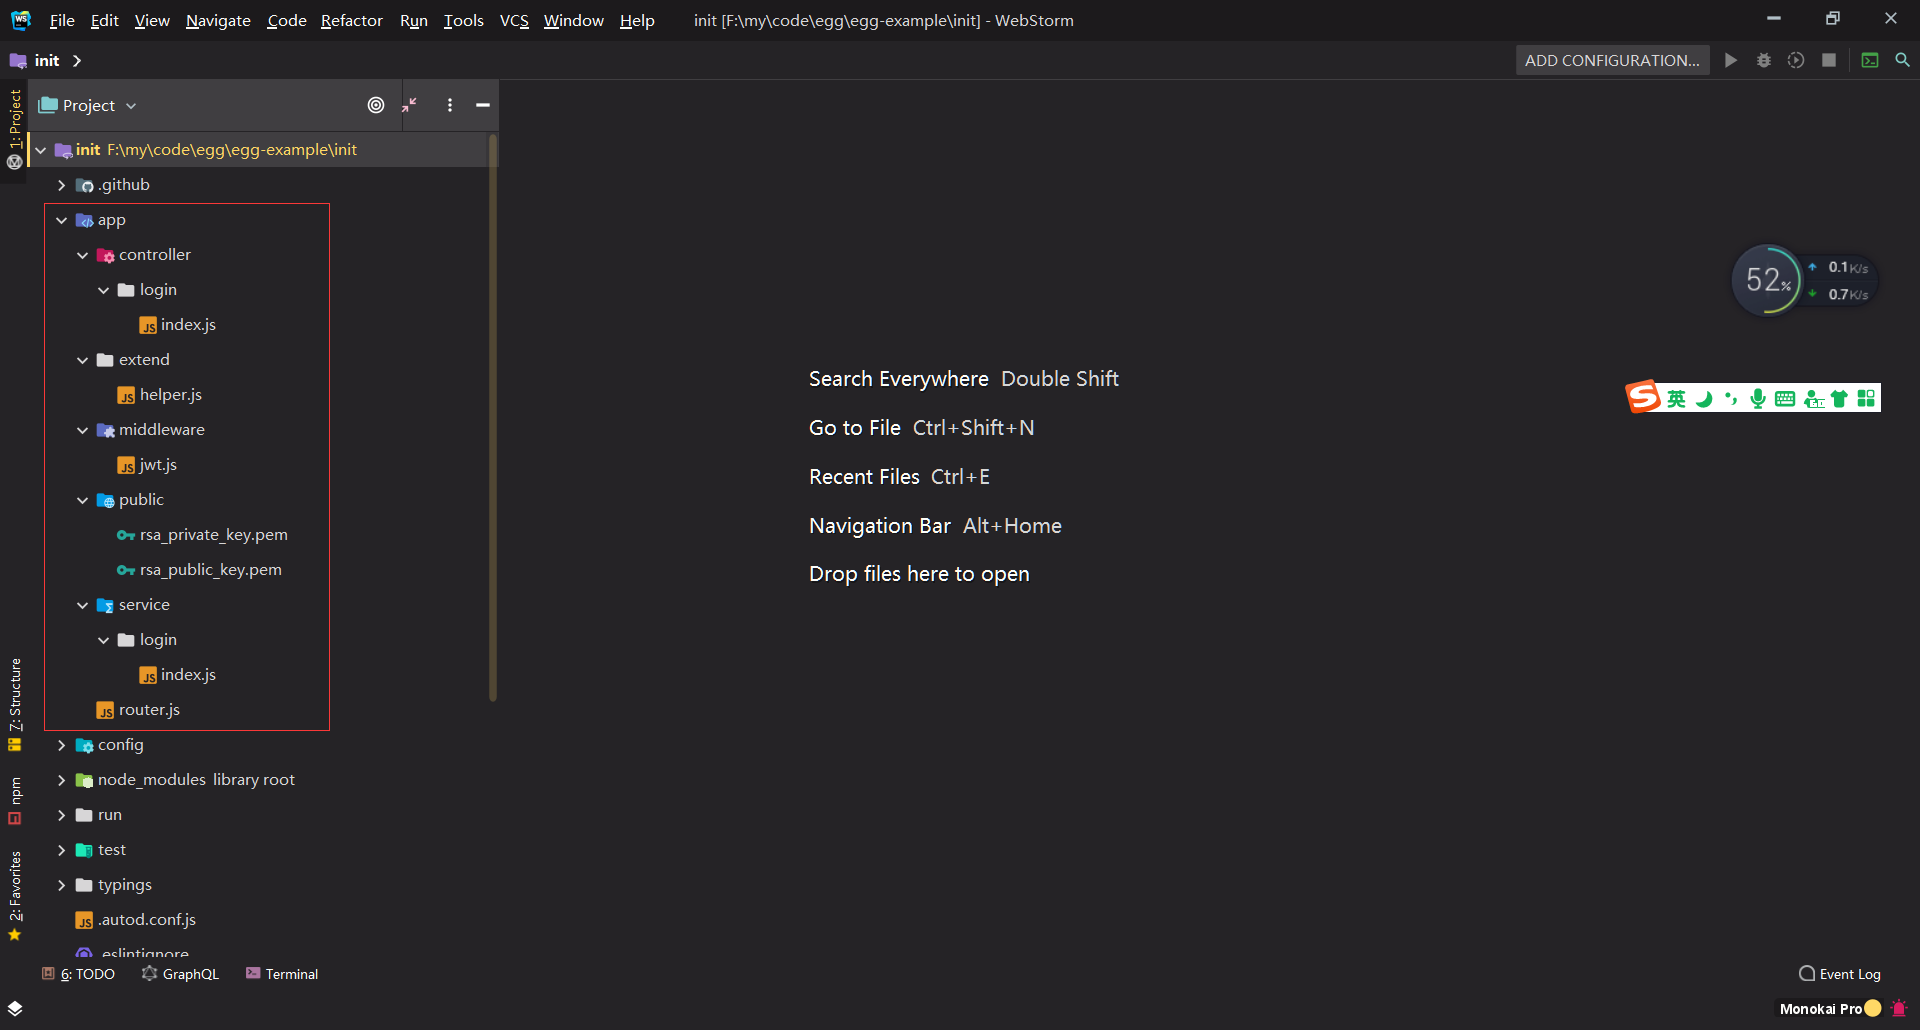The height and width of the screenshot is (1030, 1920).
Task: Expand the config folder
Action: tap(62, 744)
